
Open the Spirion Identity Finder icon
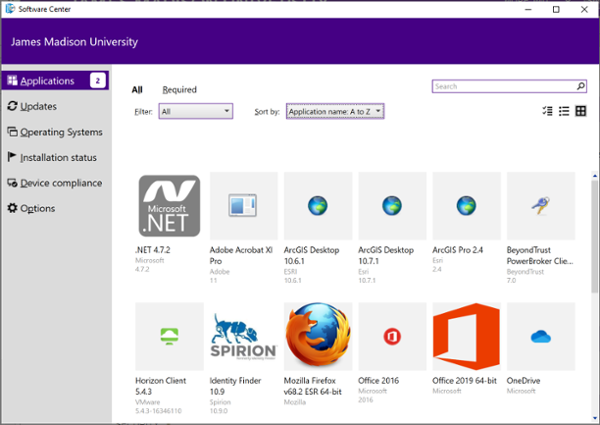point(244,337)
